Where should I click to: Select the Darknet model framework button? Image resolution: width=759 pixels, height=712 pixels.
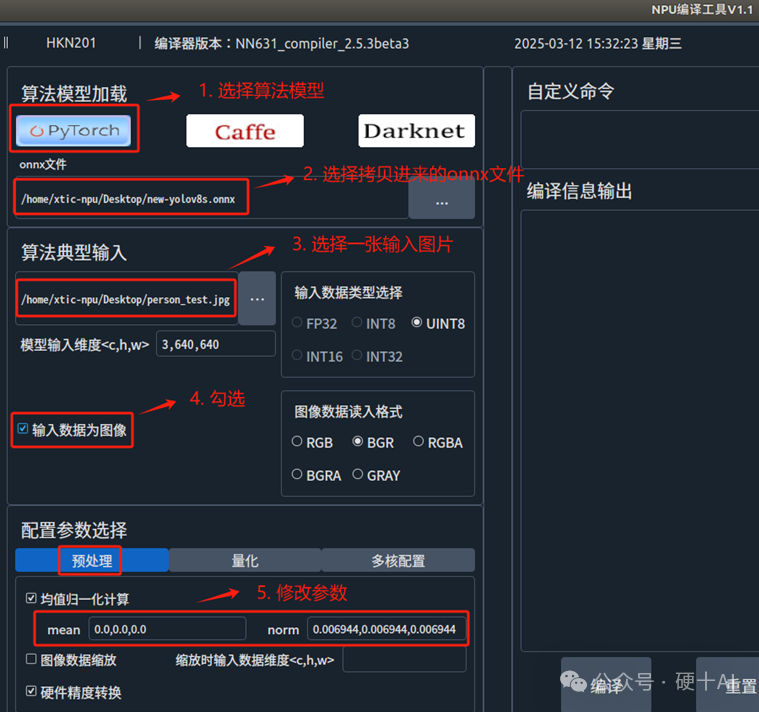click(x=416, y=131)
